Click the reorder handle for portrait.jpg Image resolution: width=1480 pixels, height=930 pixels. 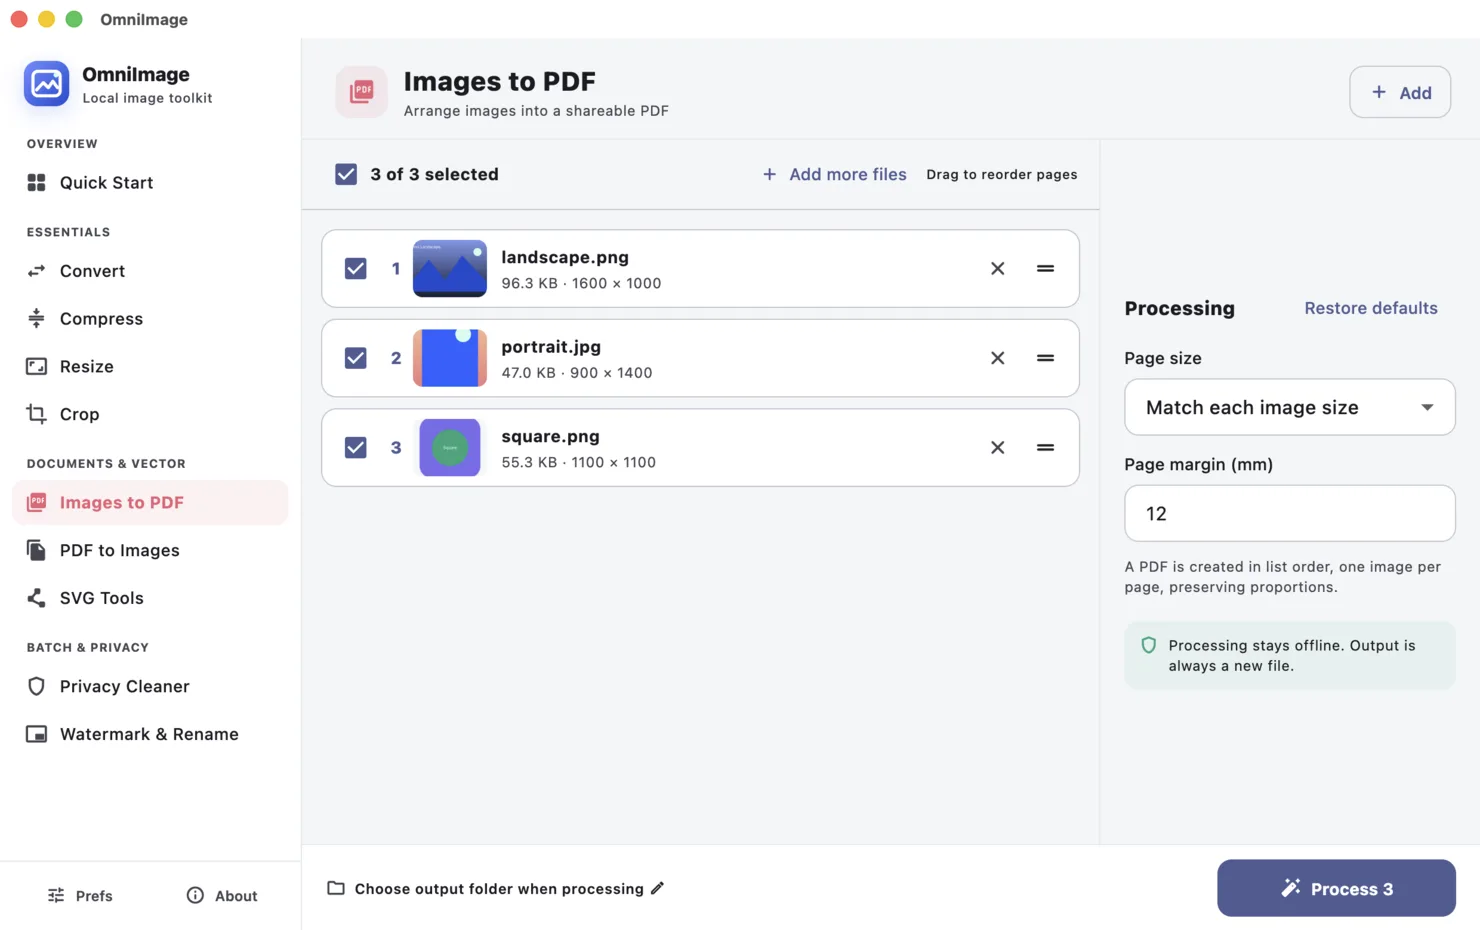pos(1045,358)
